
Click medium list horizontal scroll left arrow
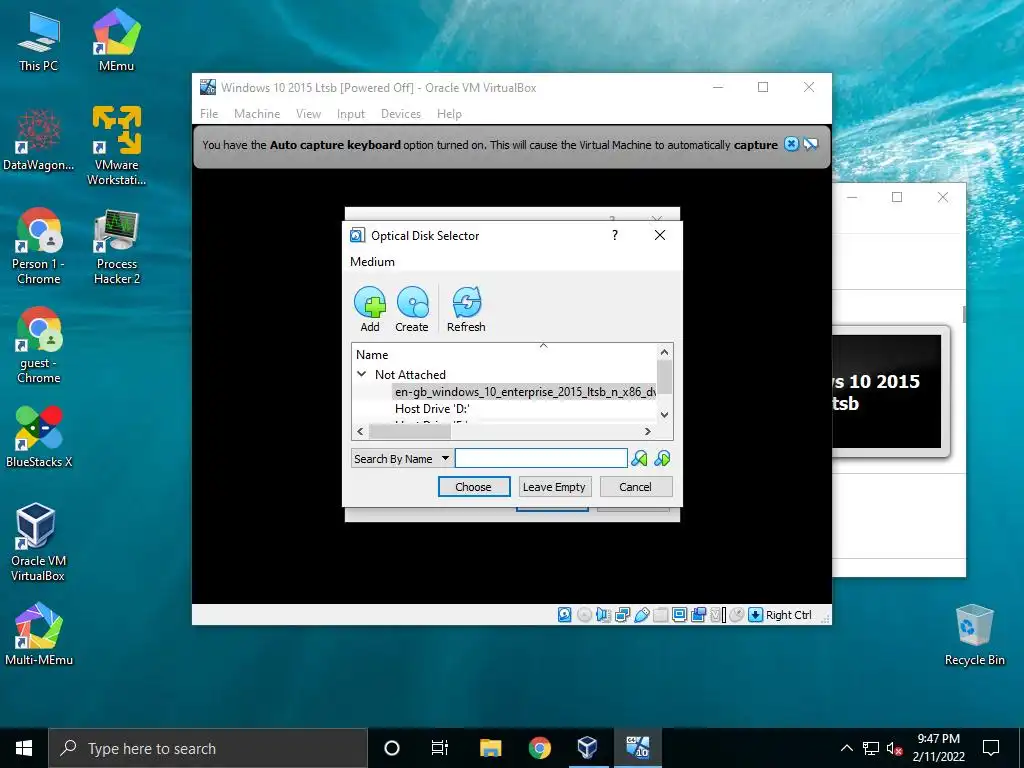(360, 431)
